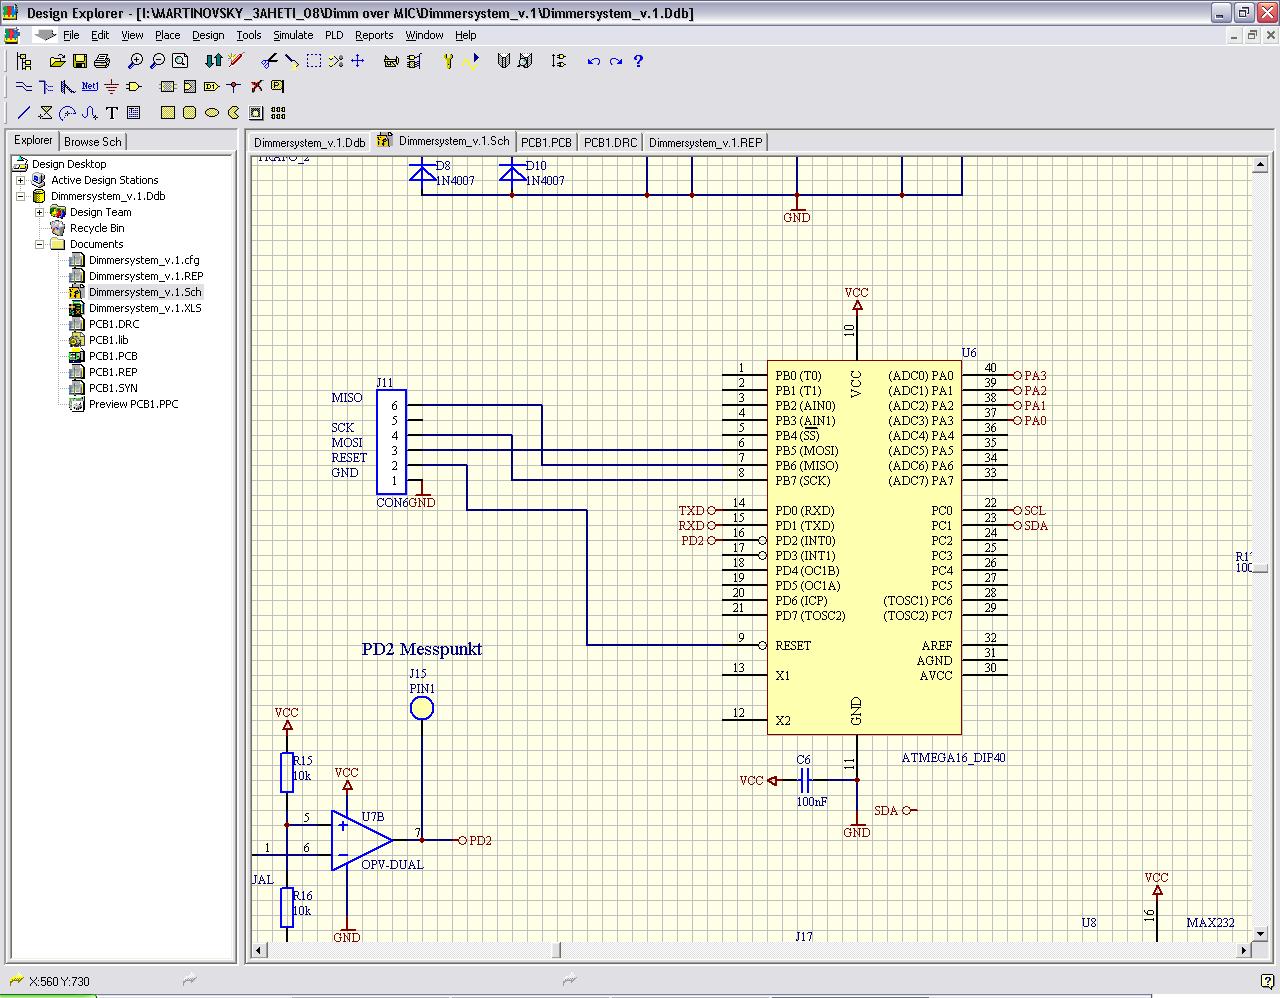The height and width of the screenshot is (998, 1280).
Task: Open the Zoom Area tool
Action: [x=180, y=61]
